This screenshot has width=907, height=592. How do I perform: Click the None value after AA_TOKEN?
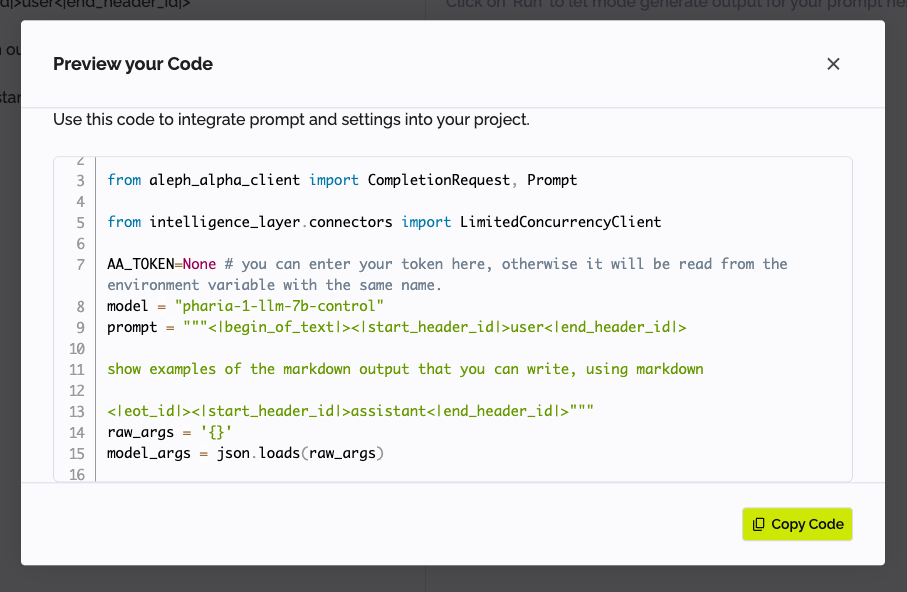(x=199, y=264)
